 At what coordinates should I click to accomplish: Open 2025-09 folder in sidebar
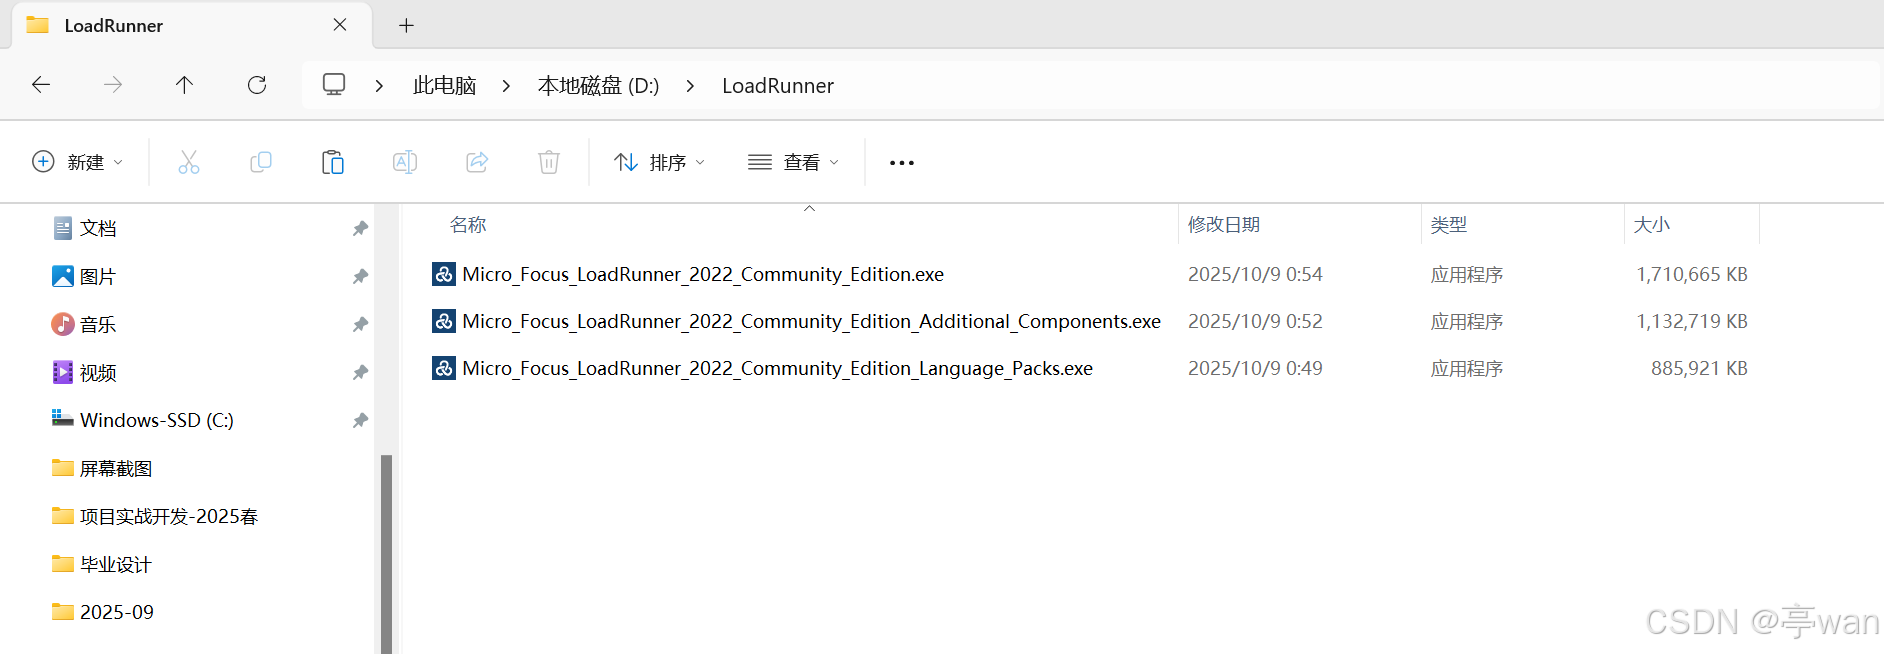[x=117, y=612]
